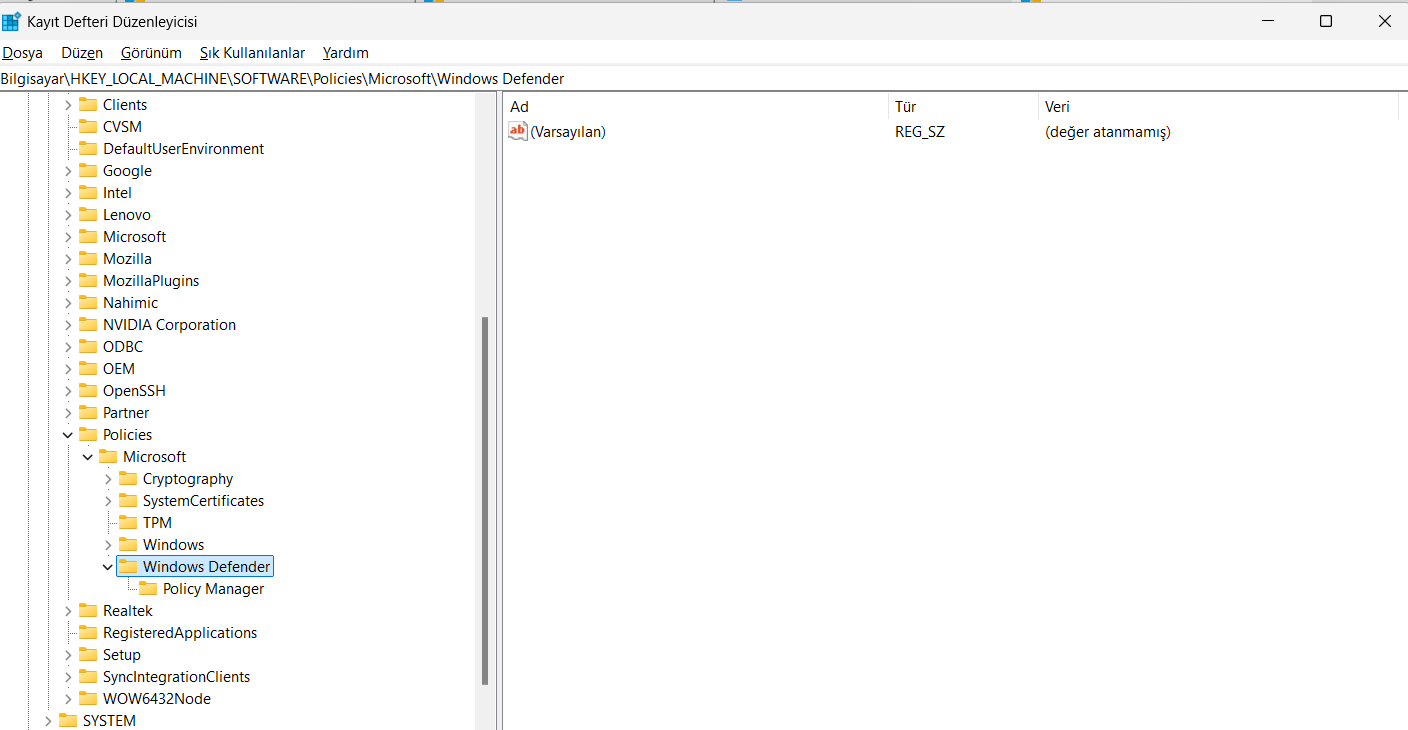This screenshot has width=1408, height=730.
Task: Open the Görünüm menu
Action: click(x=151, y=53)
